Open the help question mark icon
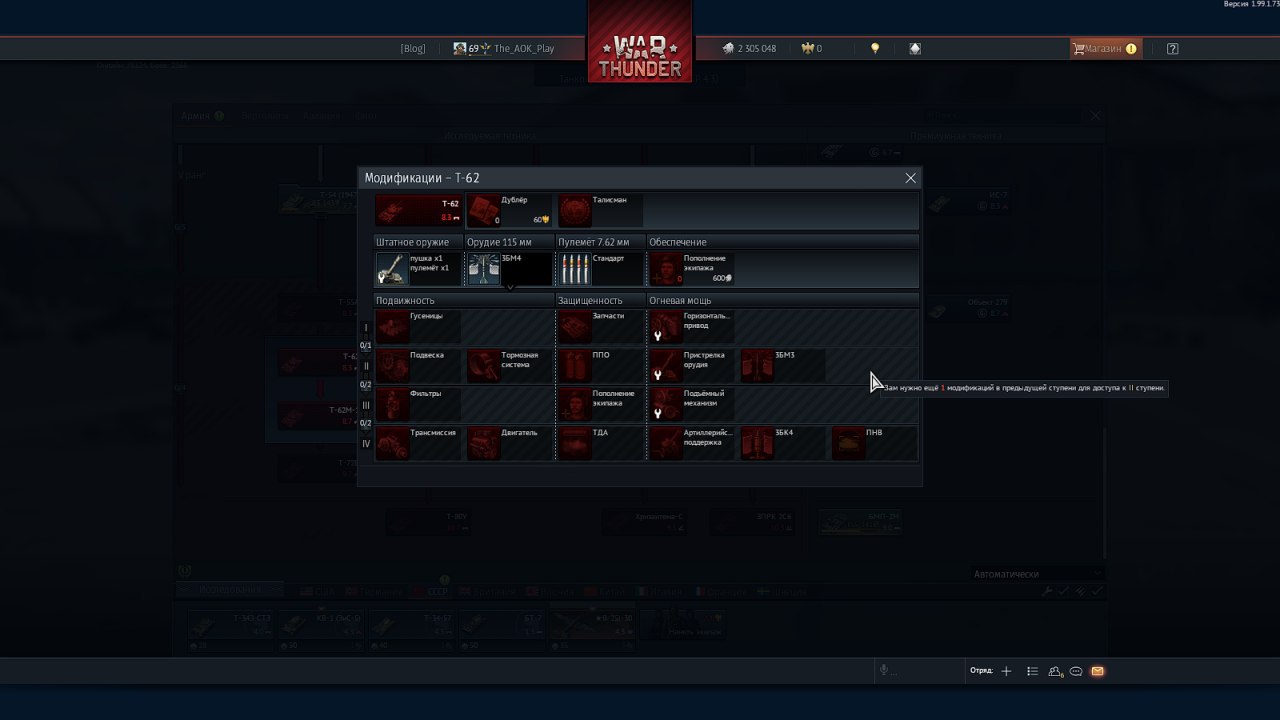The image size is (1280, 720). coord(1173,48)
